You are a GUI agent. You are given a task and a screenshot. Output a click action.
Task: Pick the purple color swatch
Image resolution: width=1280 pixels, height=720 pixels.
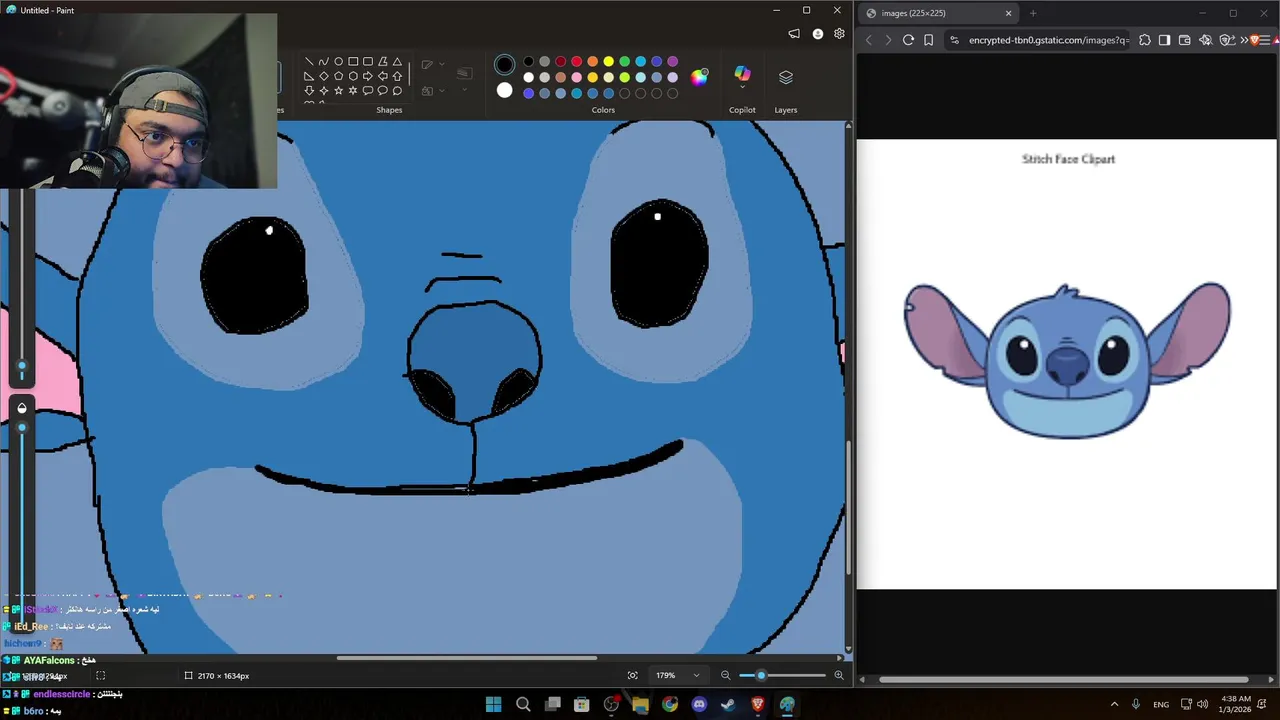[x=672, y=62]
